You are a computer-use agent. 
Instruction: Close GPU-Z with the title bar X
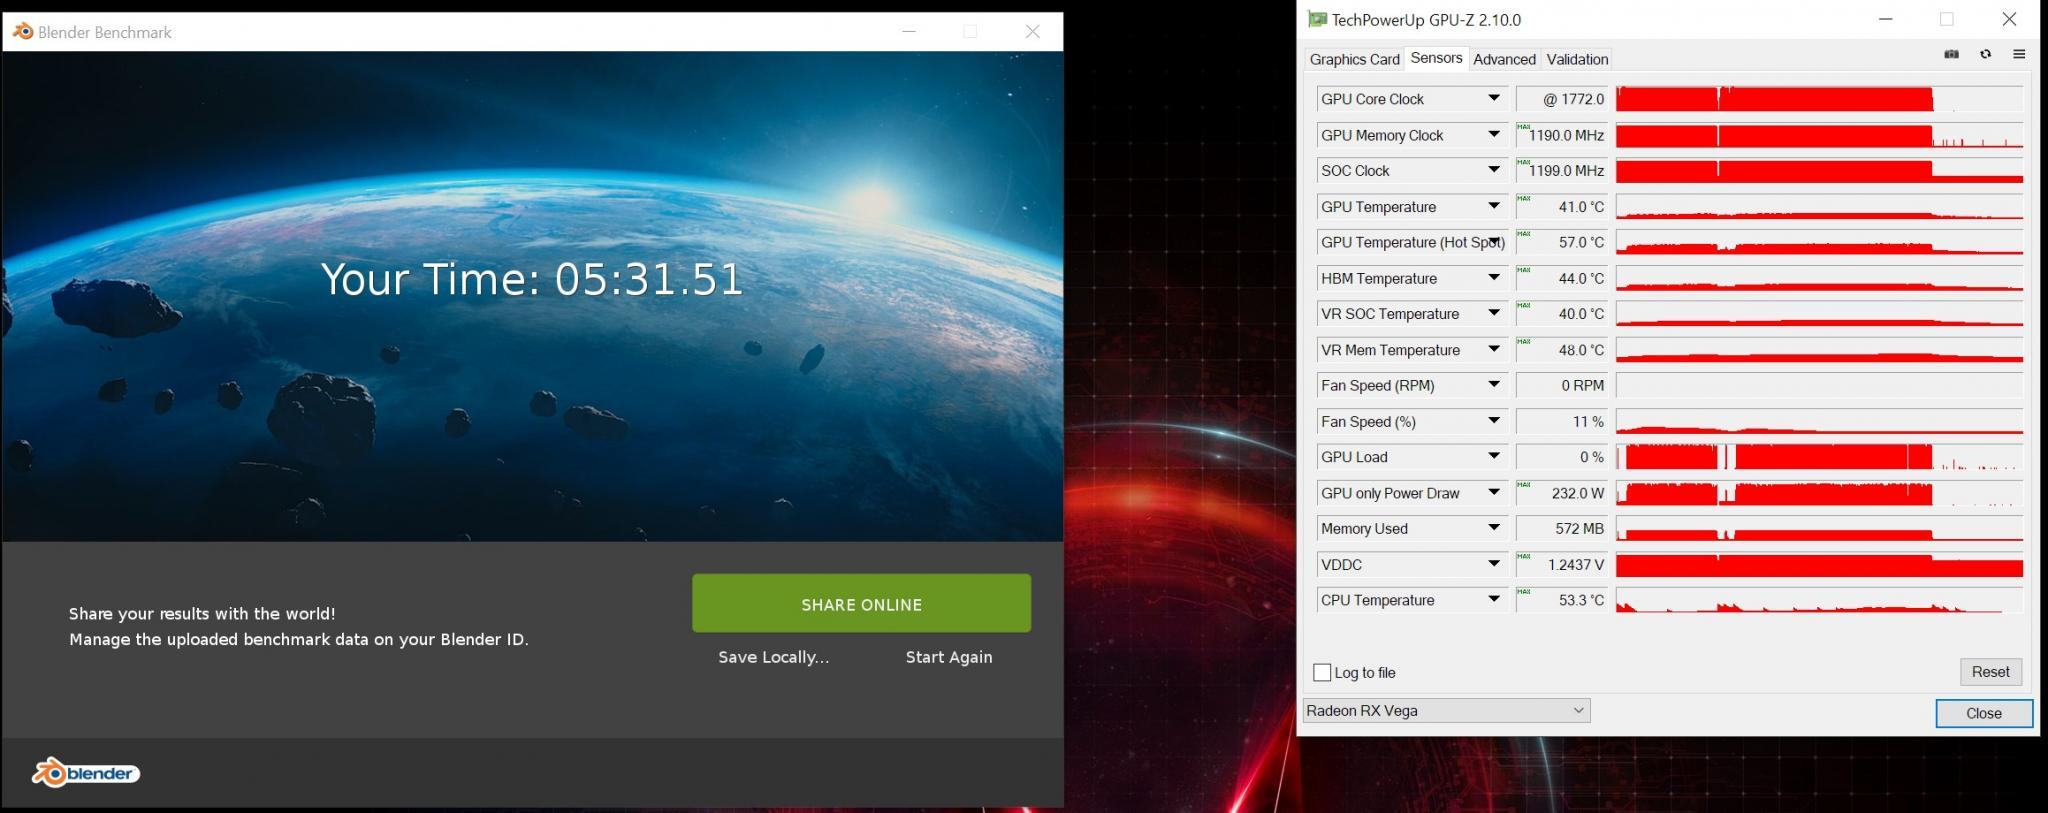coord(2008,19)
